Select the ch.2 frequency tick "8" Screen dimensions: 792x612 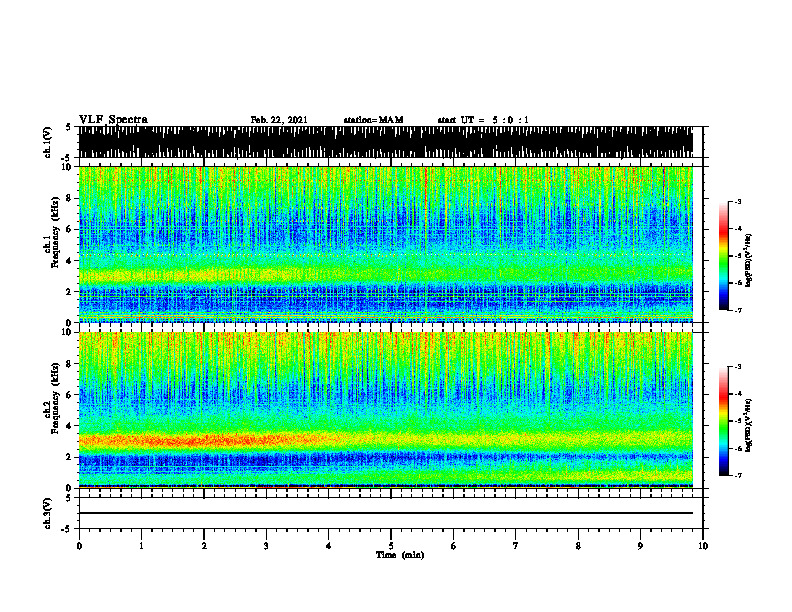[69, 364]
